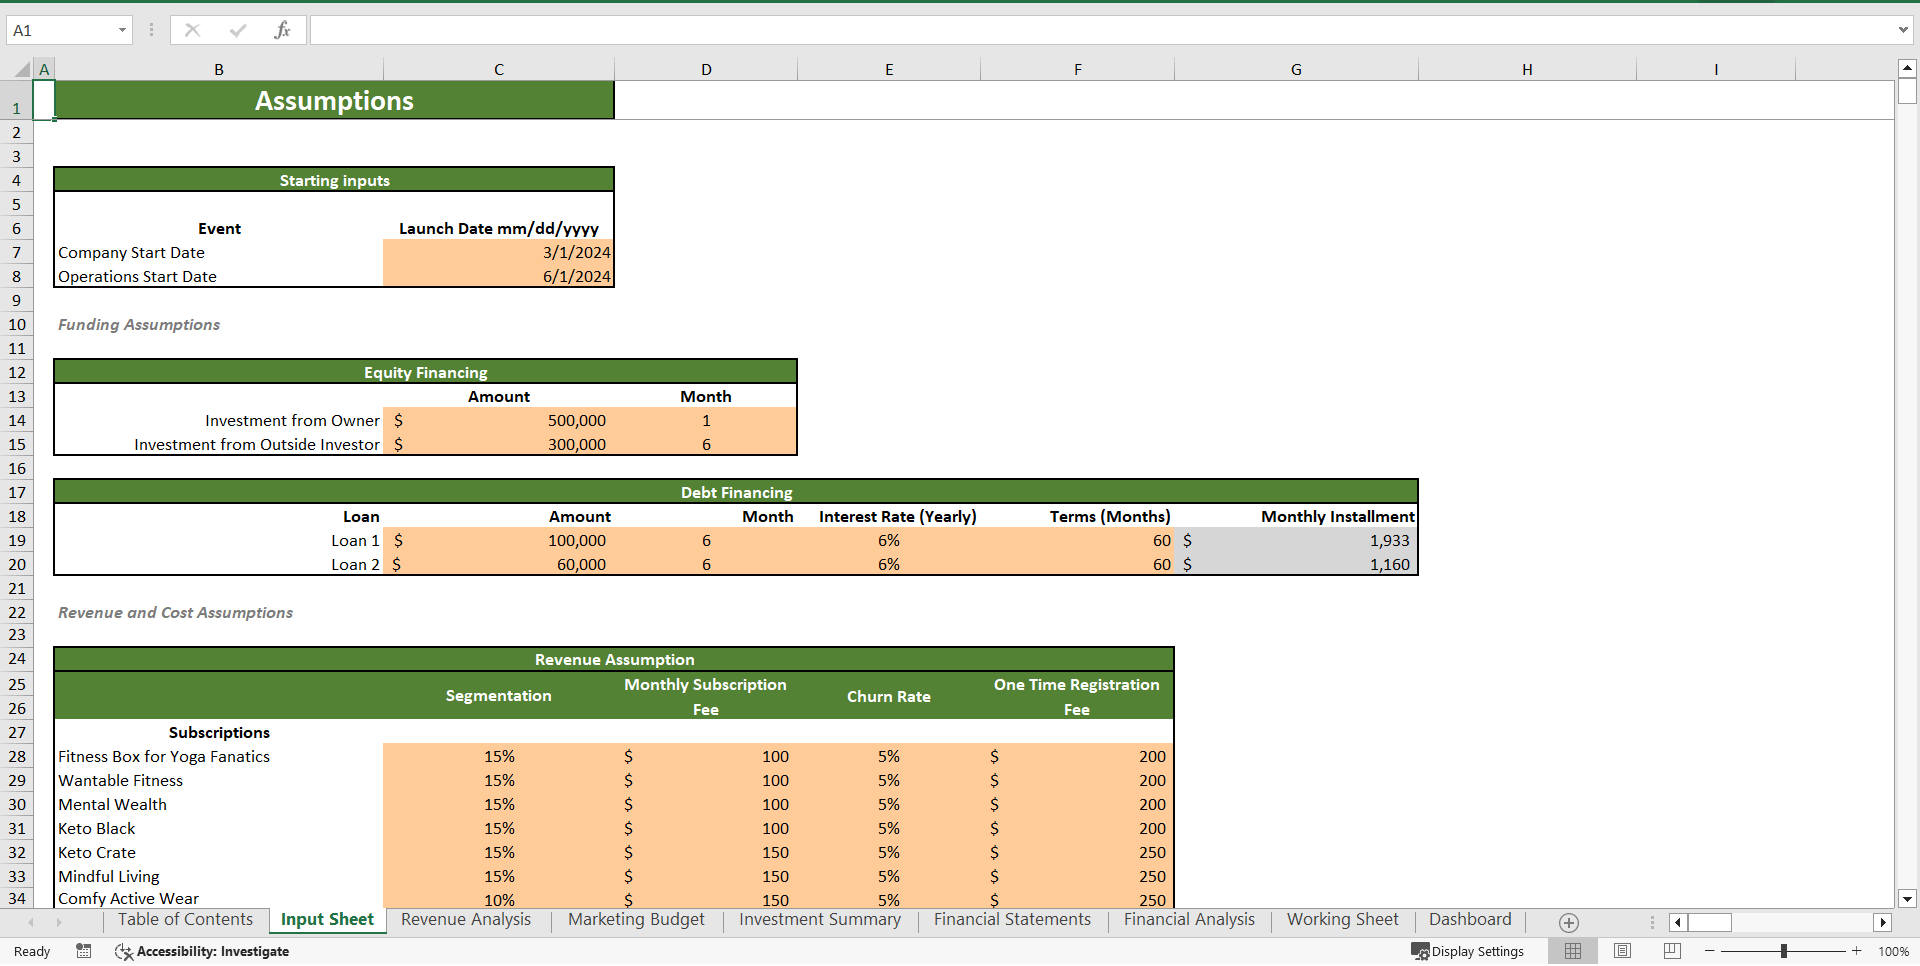Select column G header
Viewport: 1920px width, 966px height.
[x=1296, y=69]
